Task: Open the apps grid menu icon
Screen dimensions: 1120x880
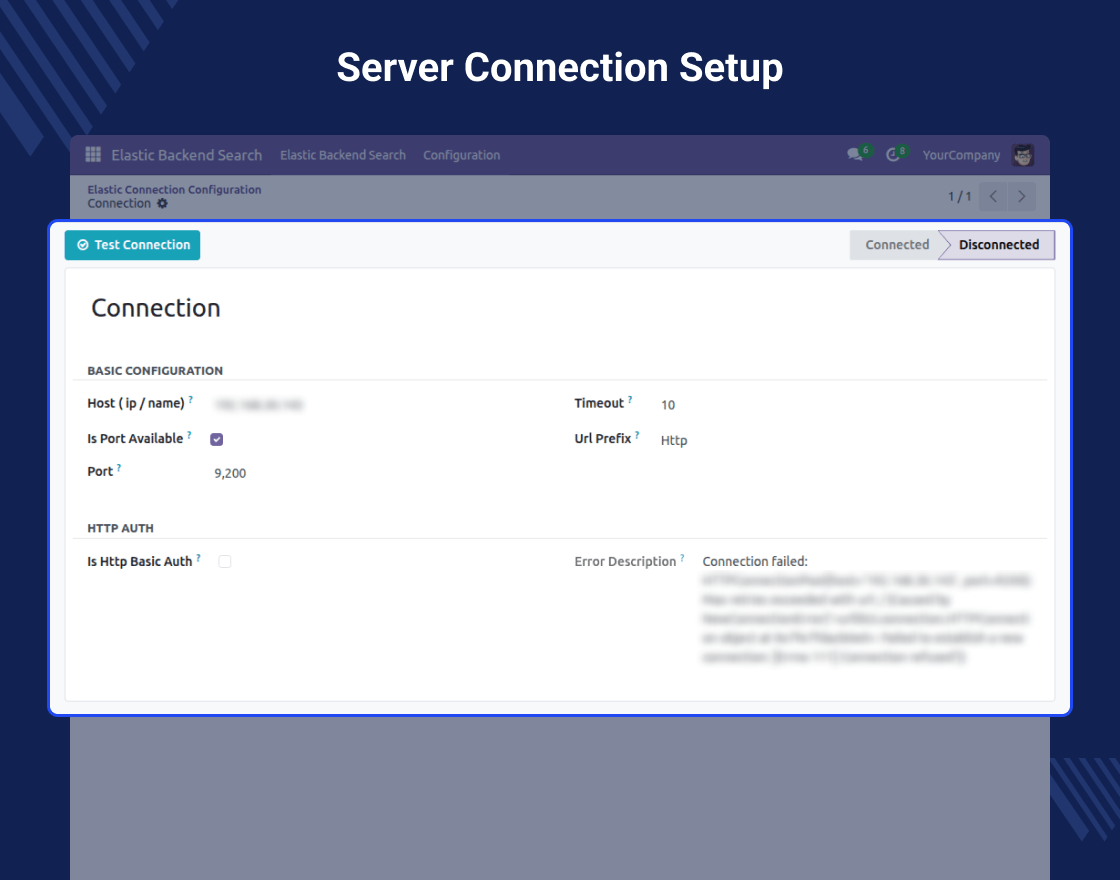Action: coord(93,155)
